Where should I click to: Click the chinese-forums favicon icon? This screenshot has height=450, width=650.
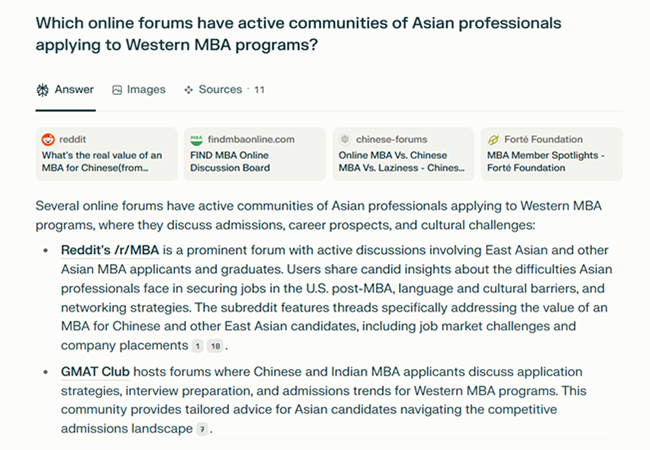coord(345,140)
